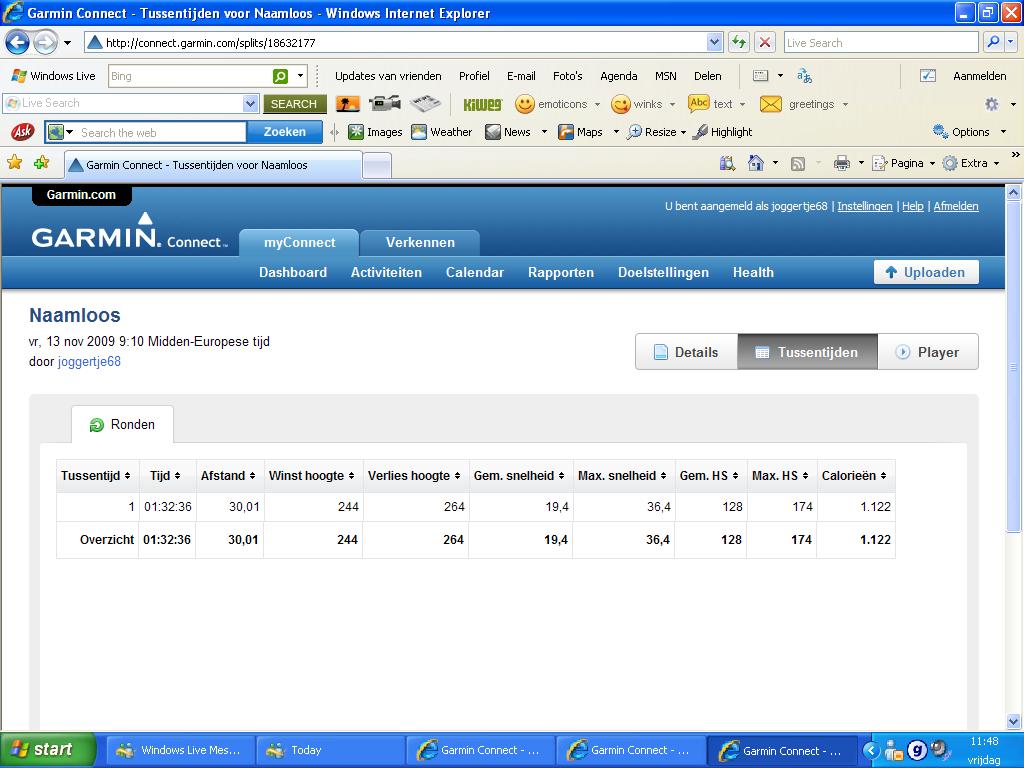Screen dimensions: 1024x768
Task: Click the Live Search magnifier icon
Action: (x=993, y=42)
